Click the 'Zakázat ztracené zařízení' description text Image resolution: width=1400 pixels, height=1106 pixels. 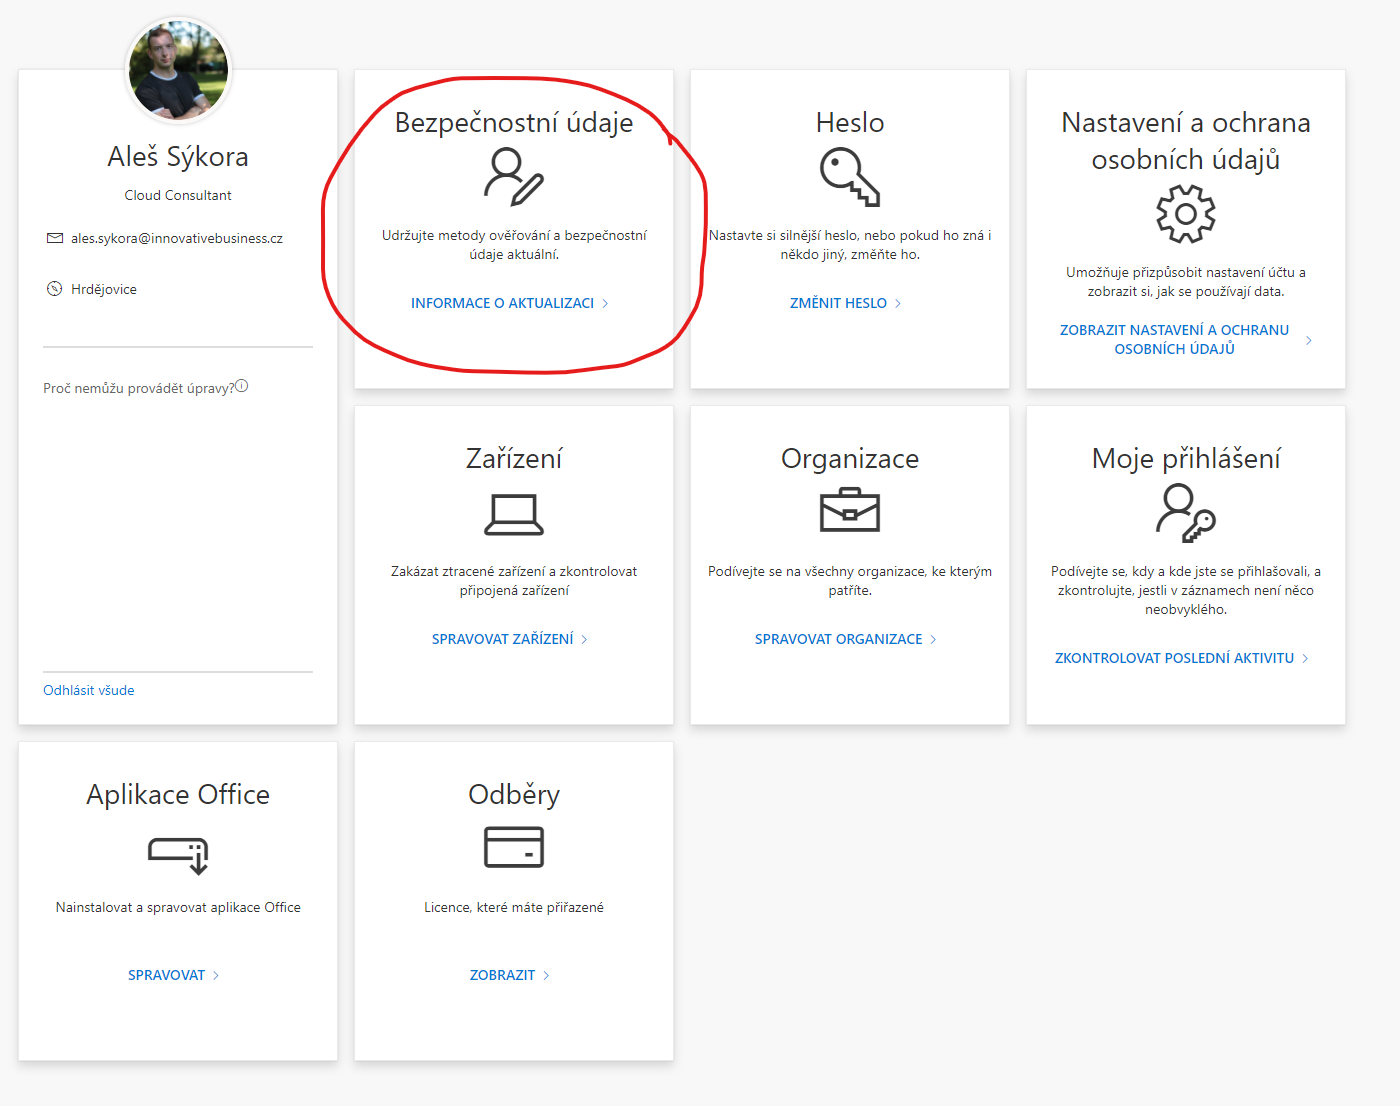point(514,581)
